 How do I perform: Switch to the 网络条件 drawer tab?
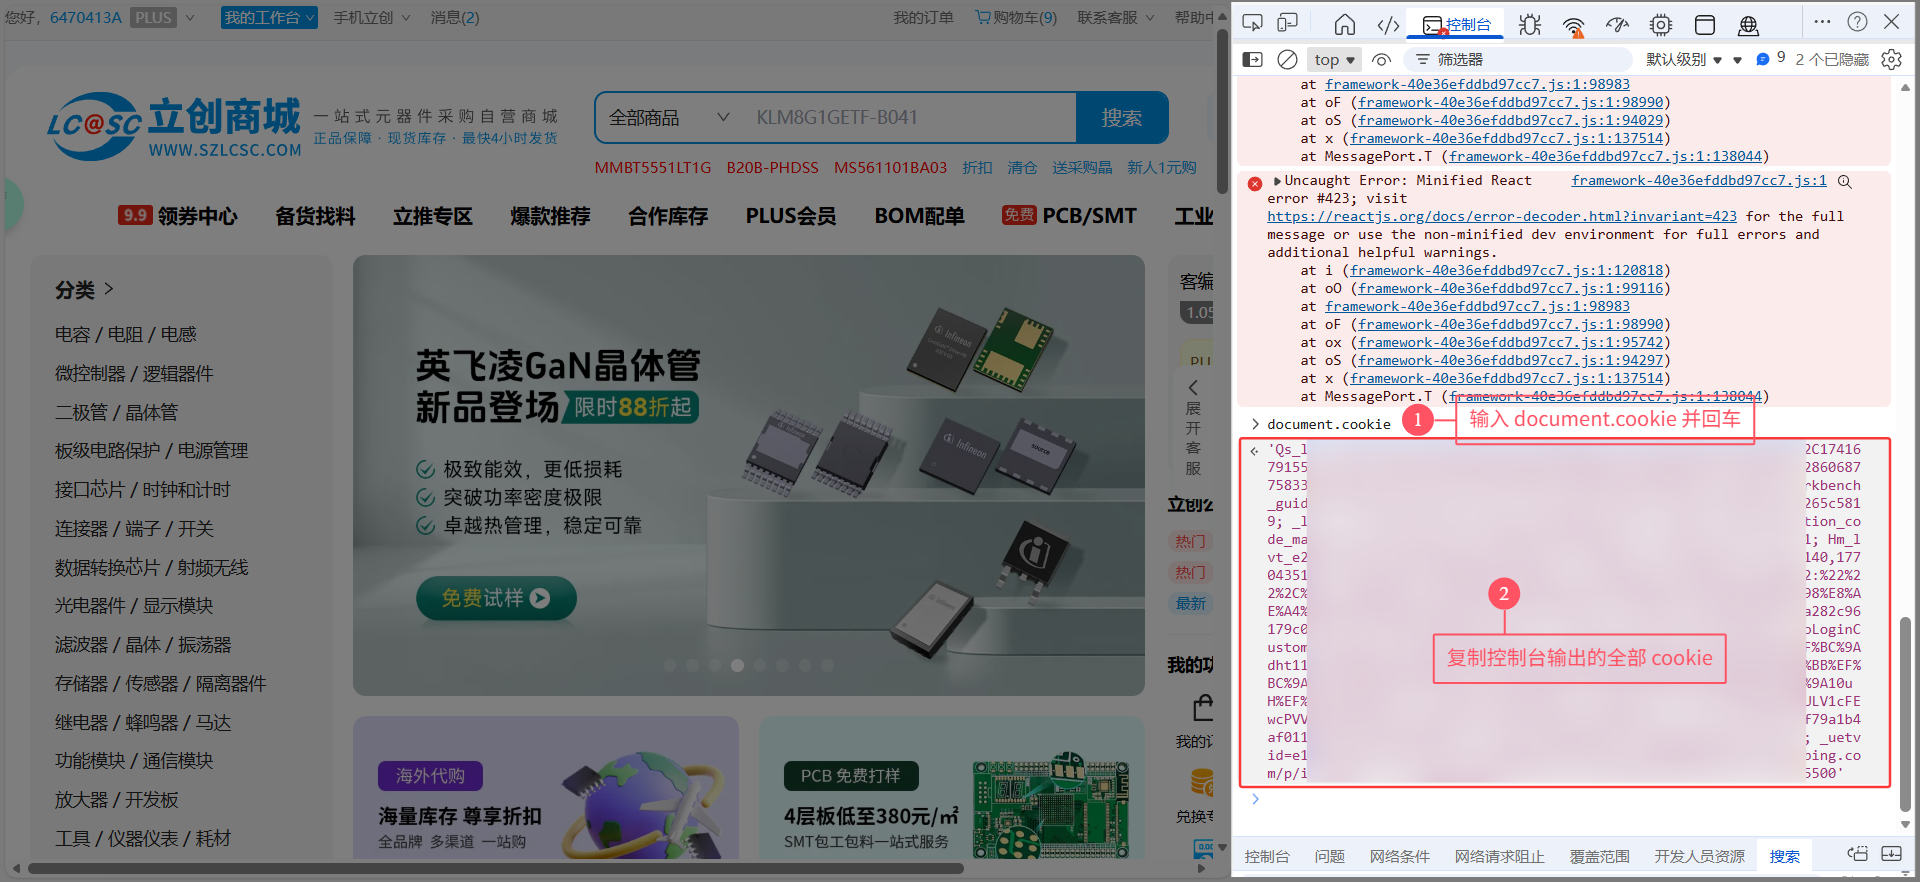[x=1399, y=857]
